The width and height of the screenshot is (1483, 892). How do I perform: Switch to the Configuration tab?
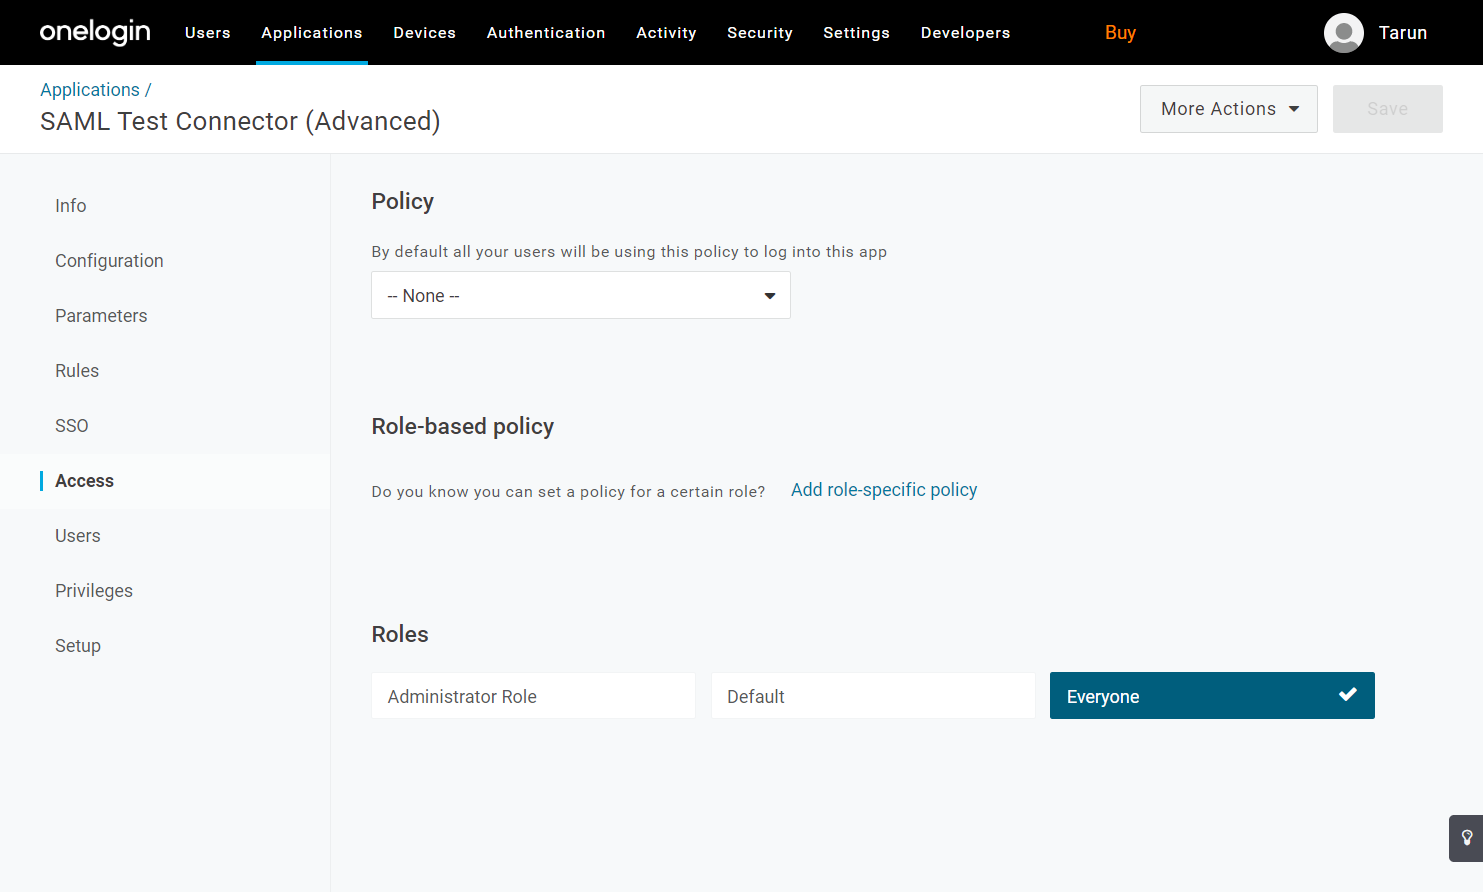click(x=109, y=261)
